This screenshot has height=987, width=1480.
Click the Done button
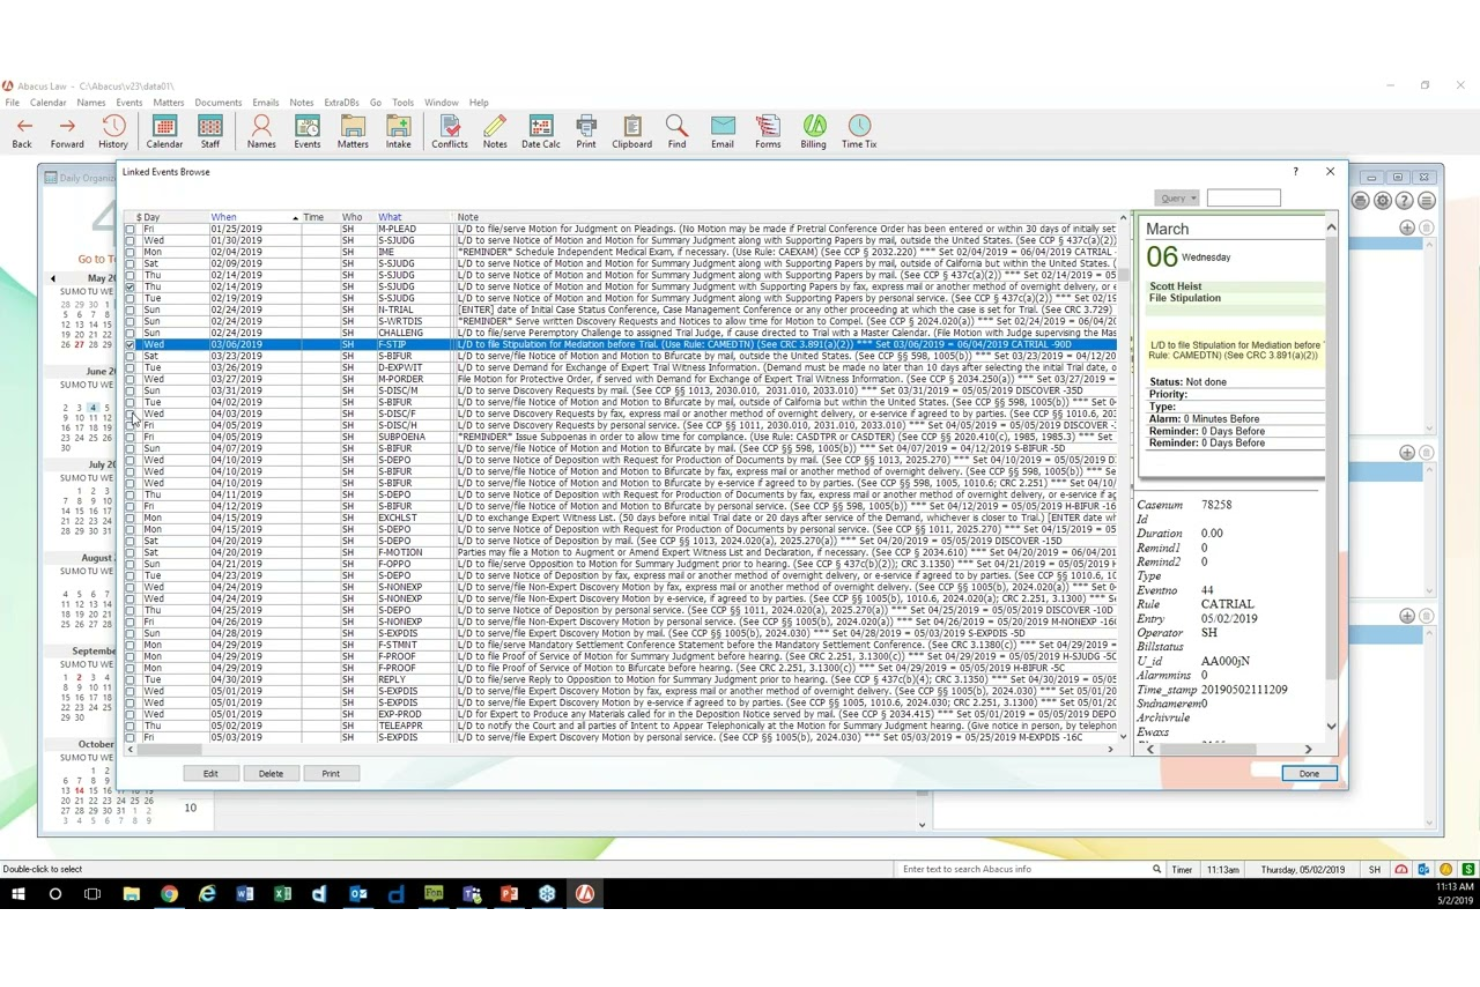click(x=1309, y=774)
